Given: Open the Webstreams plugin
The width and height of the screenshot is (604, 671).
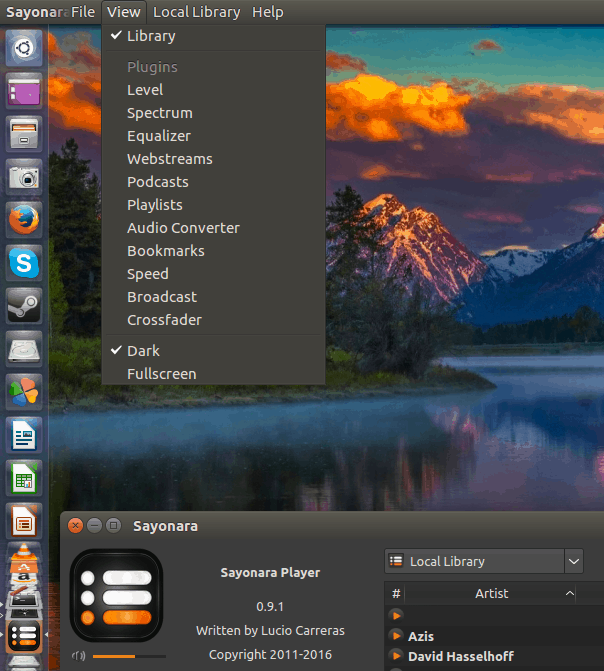Looking at the screenshot, I should coord(214,159).
